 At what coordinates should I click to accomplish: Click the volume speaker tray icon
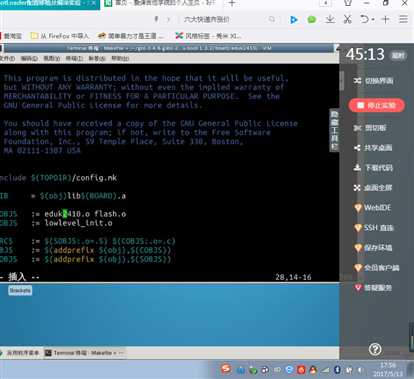[x=361, y=370]
